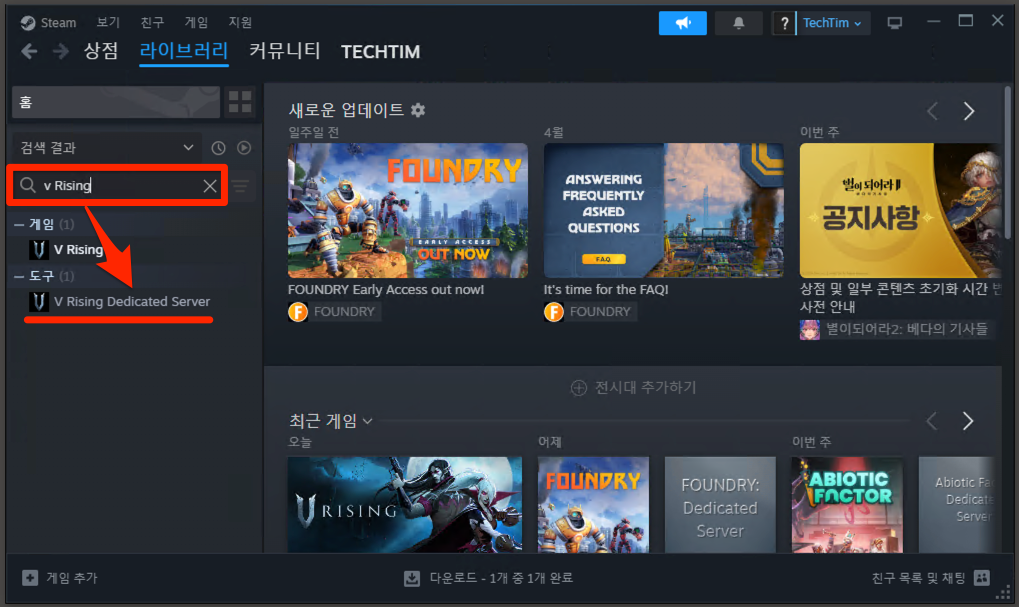
Task: Clear the search text with X
Action: 210,186
